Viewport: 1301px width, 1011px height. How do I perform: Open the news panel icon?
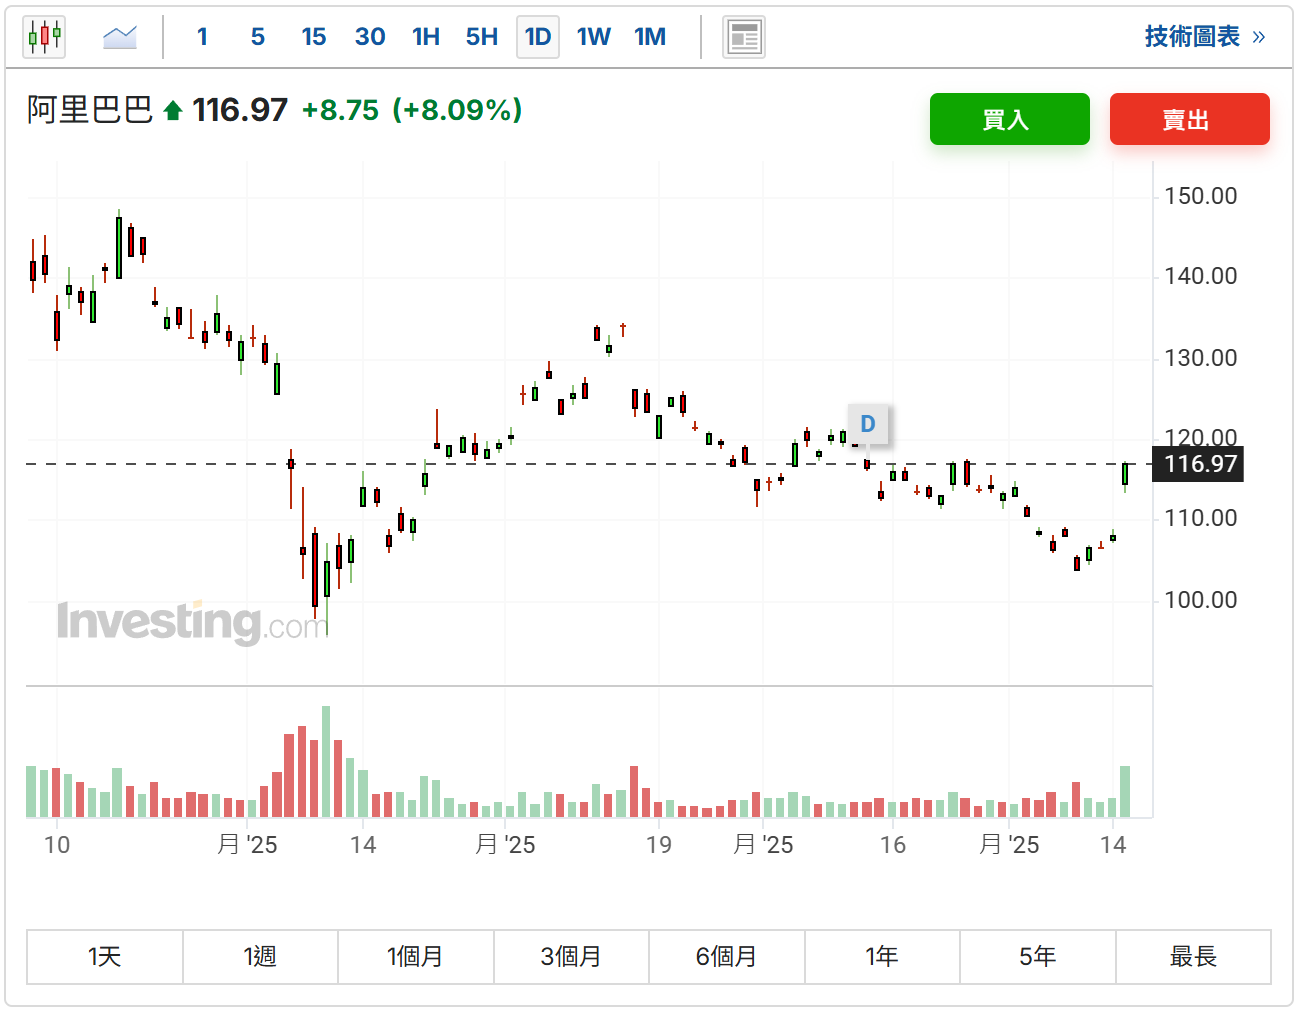point(744,37)
